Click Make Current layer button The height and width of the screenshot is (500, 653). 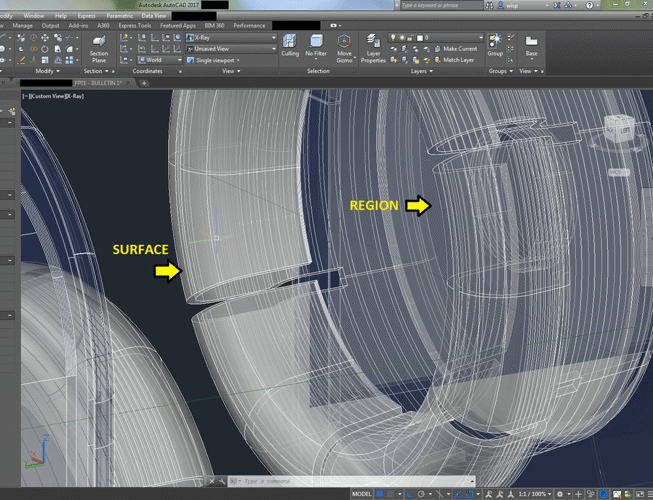click(x=460, y=48)
